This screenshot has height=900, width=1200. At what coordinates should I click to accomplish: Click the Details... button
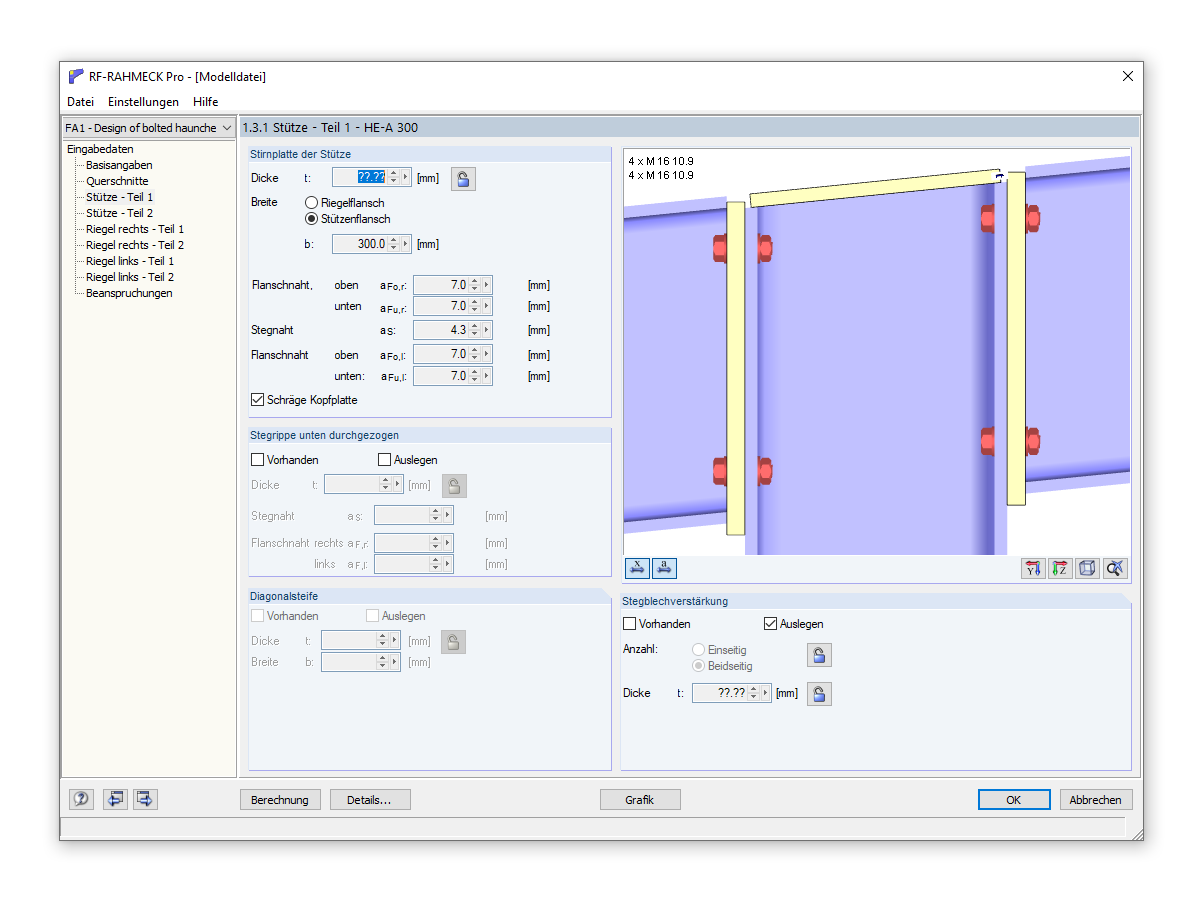[x=370, y=800]
